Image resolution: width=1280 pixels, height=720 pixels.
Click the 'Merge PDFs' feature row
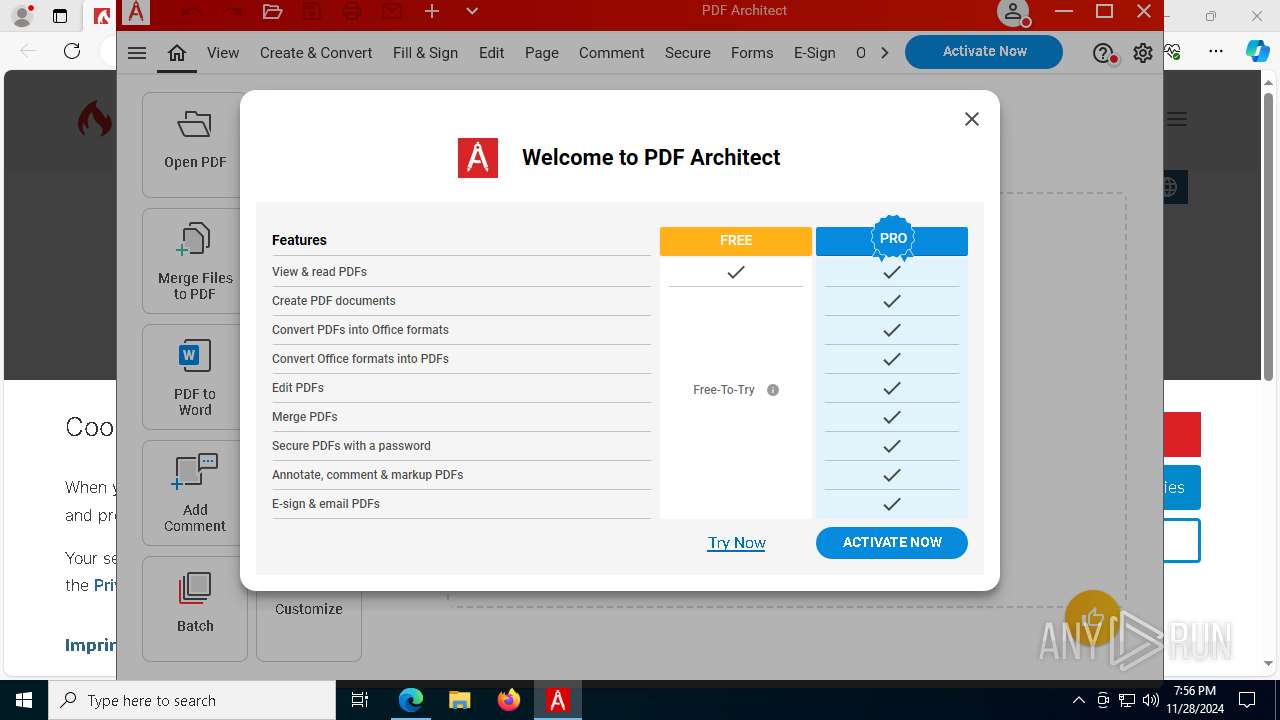461,417
